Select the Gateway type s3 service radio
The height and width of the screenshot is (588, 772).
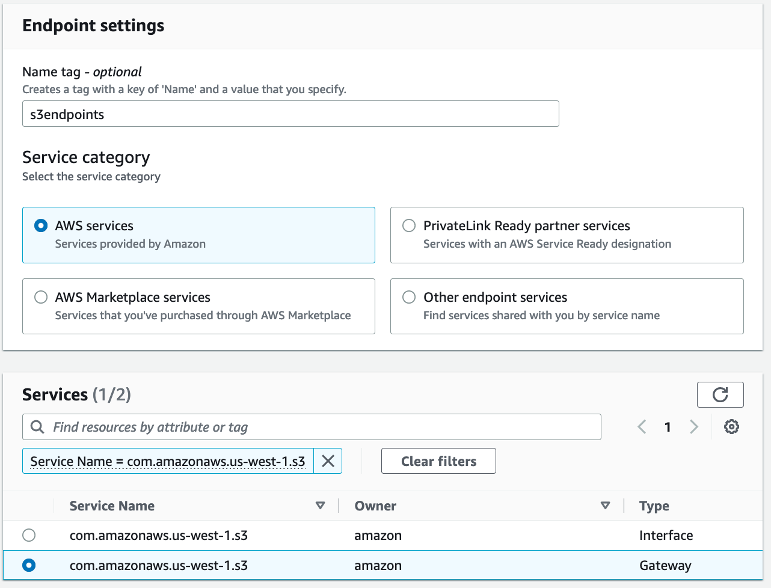[x=29, y=565]
